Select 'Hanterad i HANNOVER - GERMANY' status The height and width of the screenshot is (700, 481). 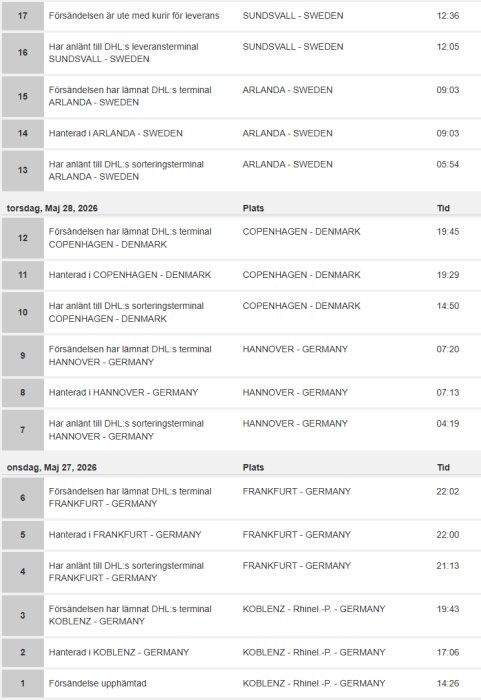tap(123, 392)
